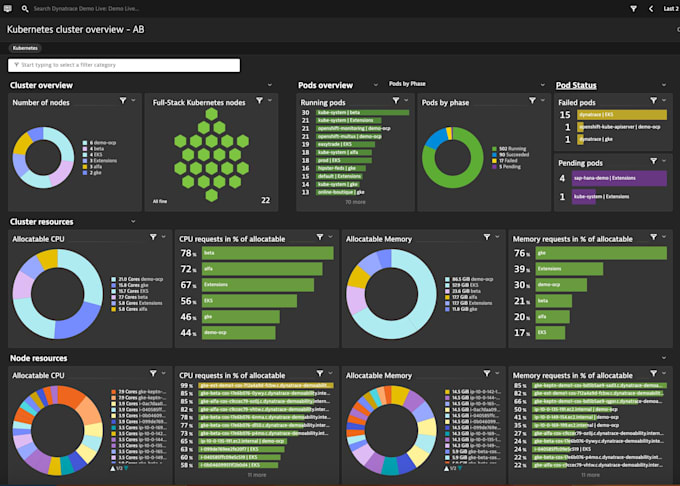Filter the Running pods tile
The image size is (680, 486).
coord(396,101)
